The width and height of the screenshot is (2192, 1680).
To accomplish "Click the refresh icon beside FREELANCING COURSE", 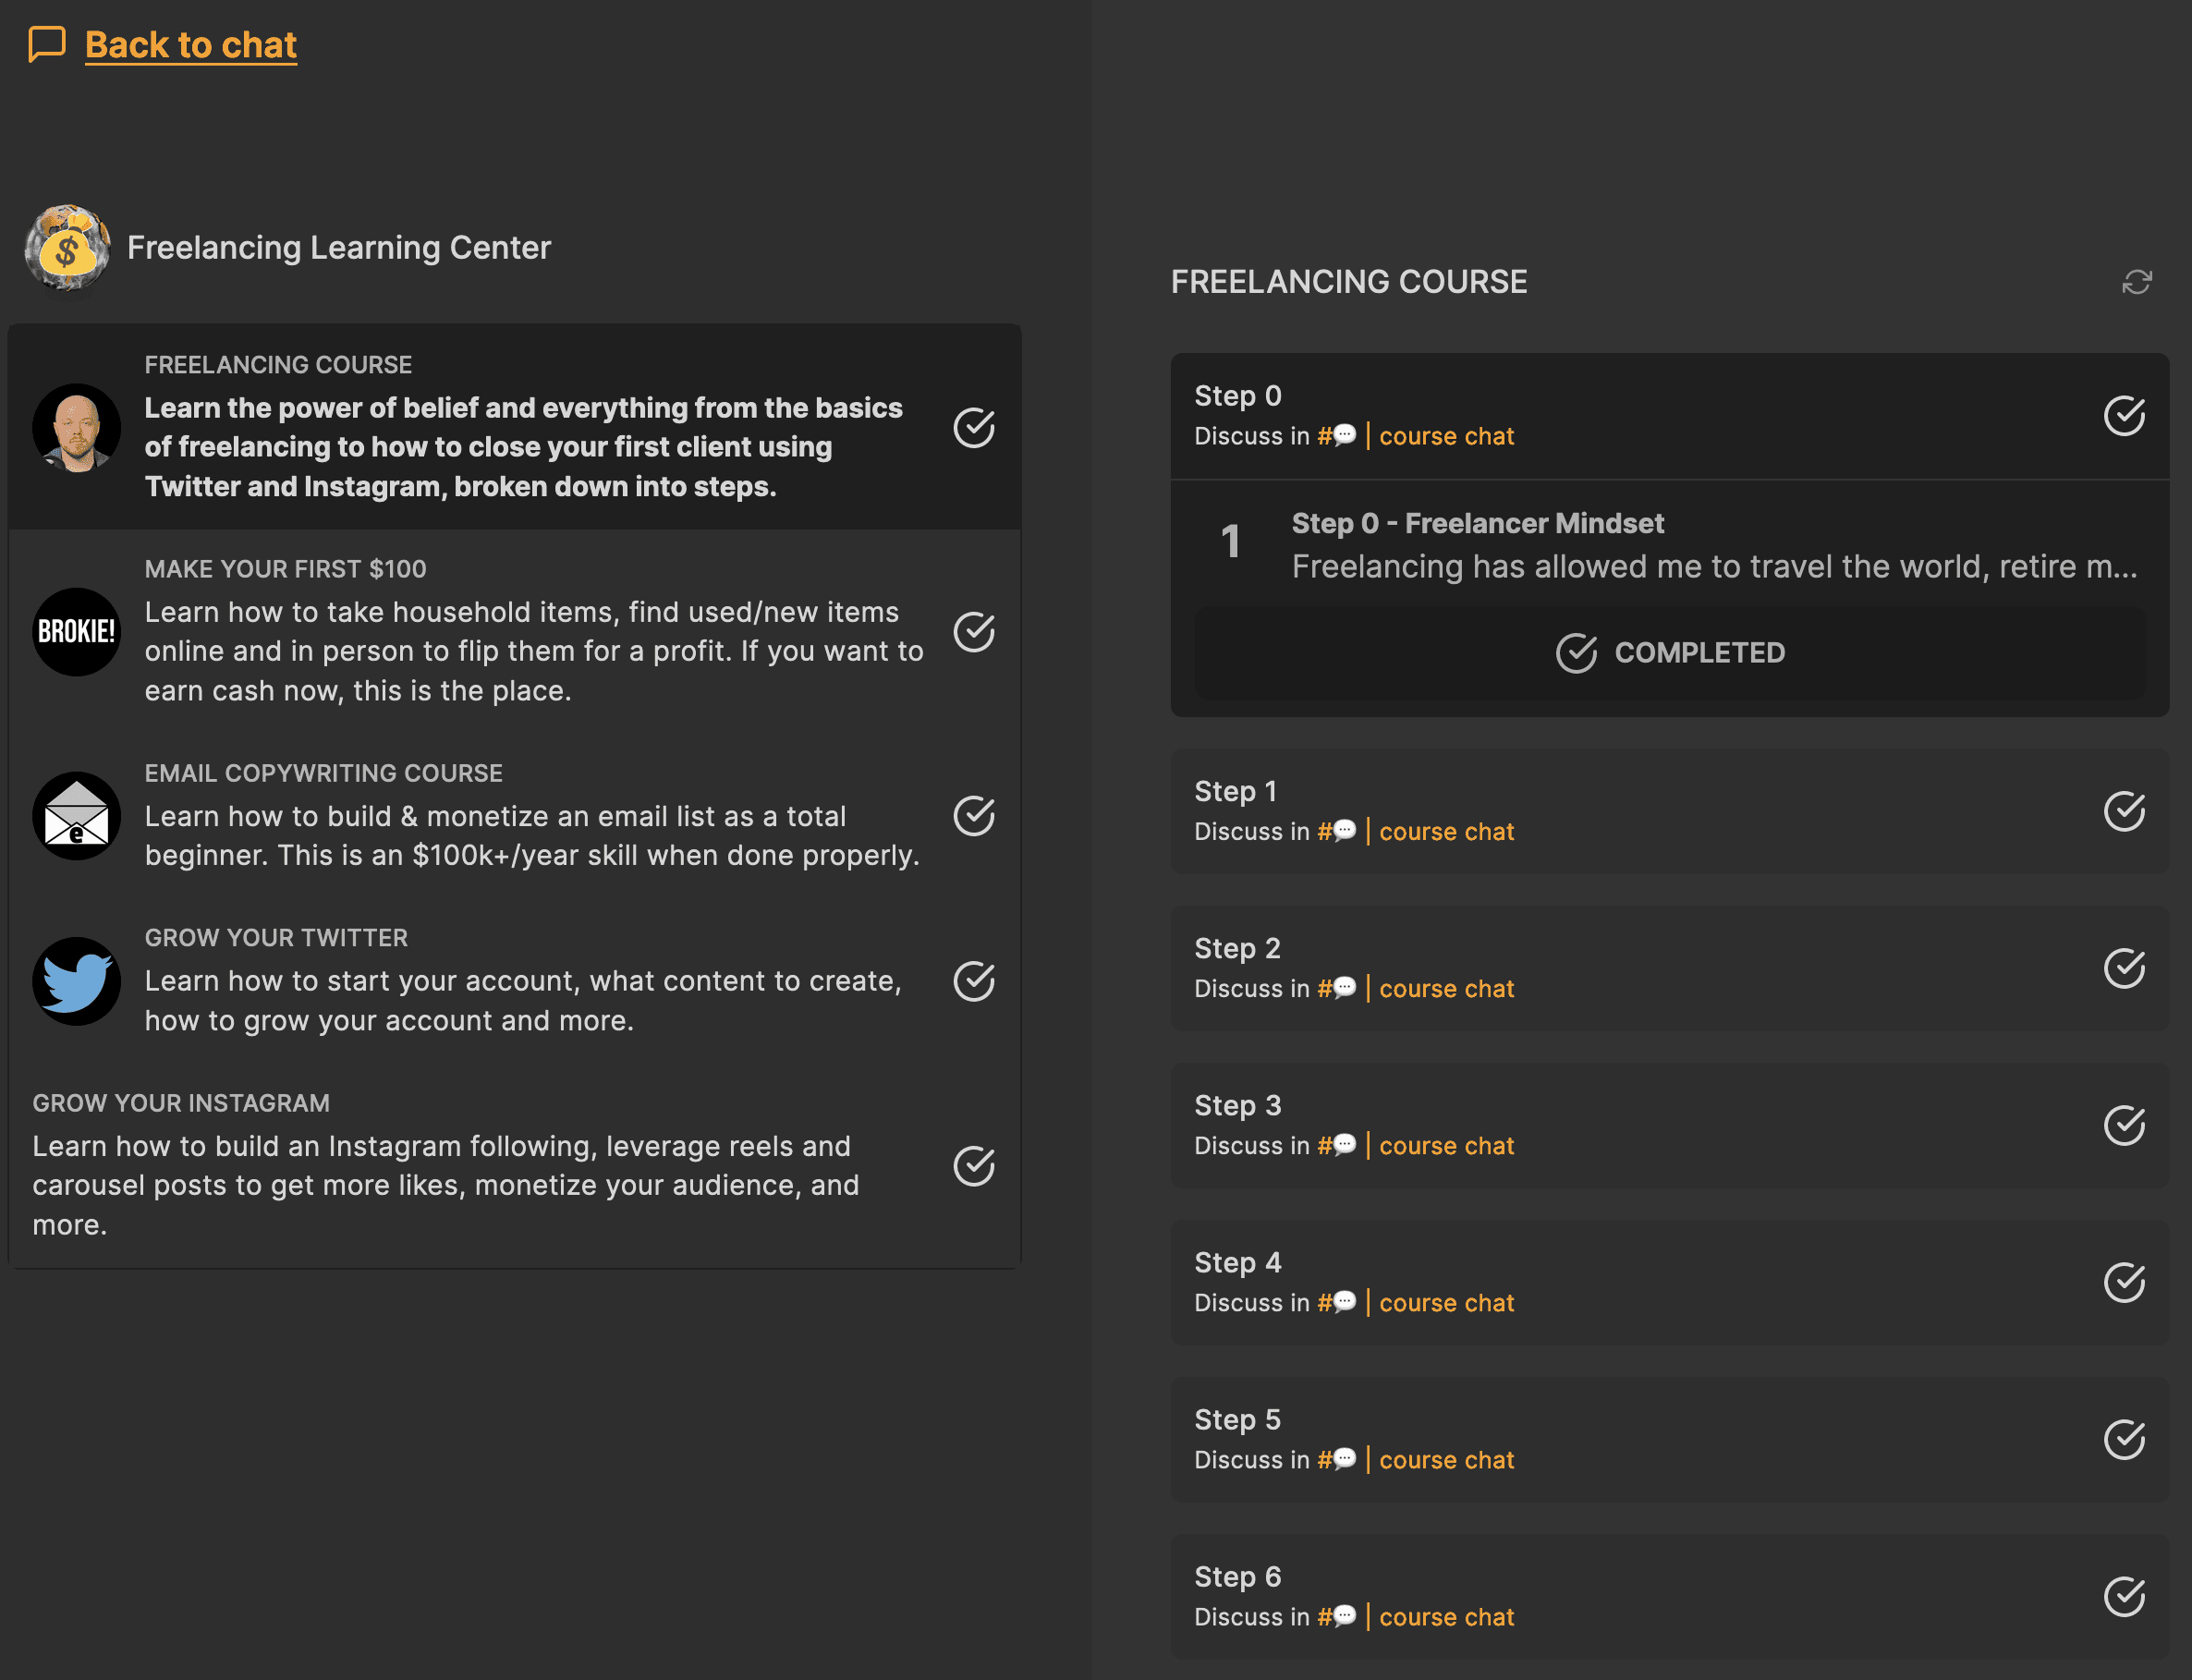I will tap(2136, 282).
